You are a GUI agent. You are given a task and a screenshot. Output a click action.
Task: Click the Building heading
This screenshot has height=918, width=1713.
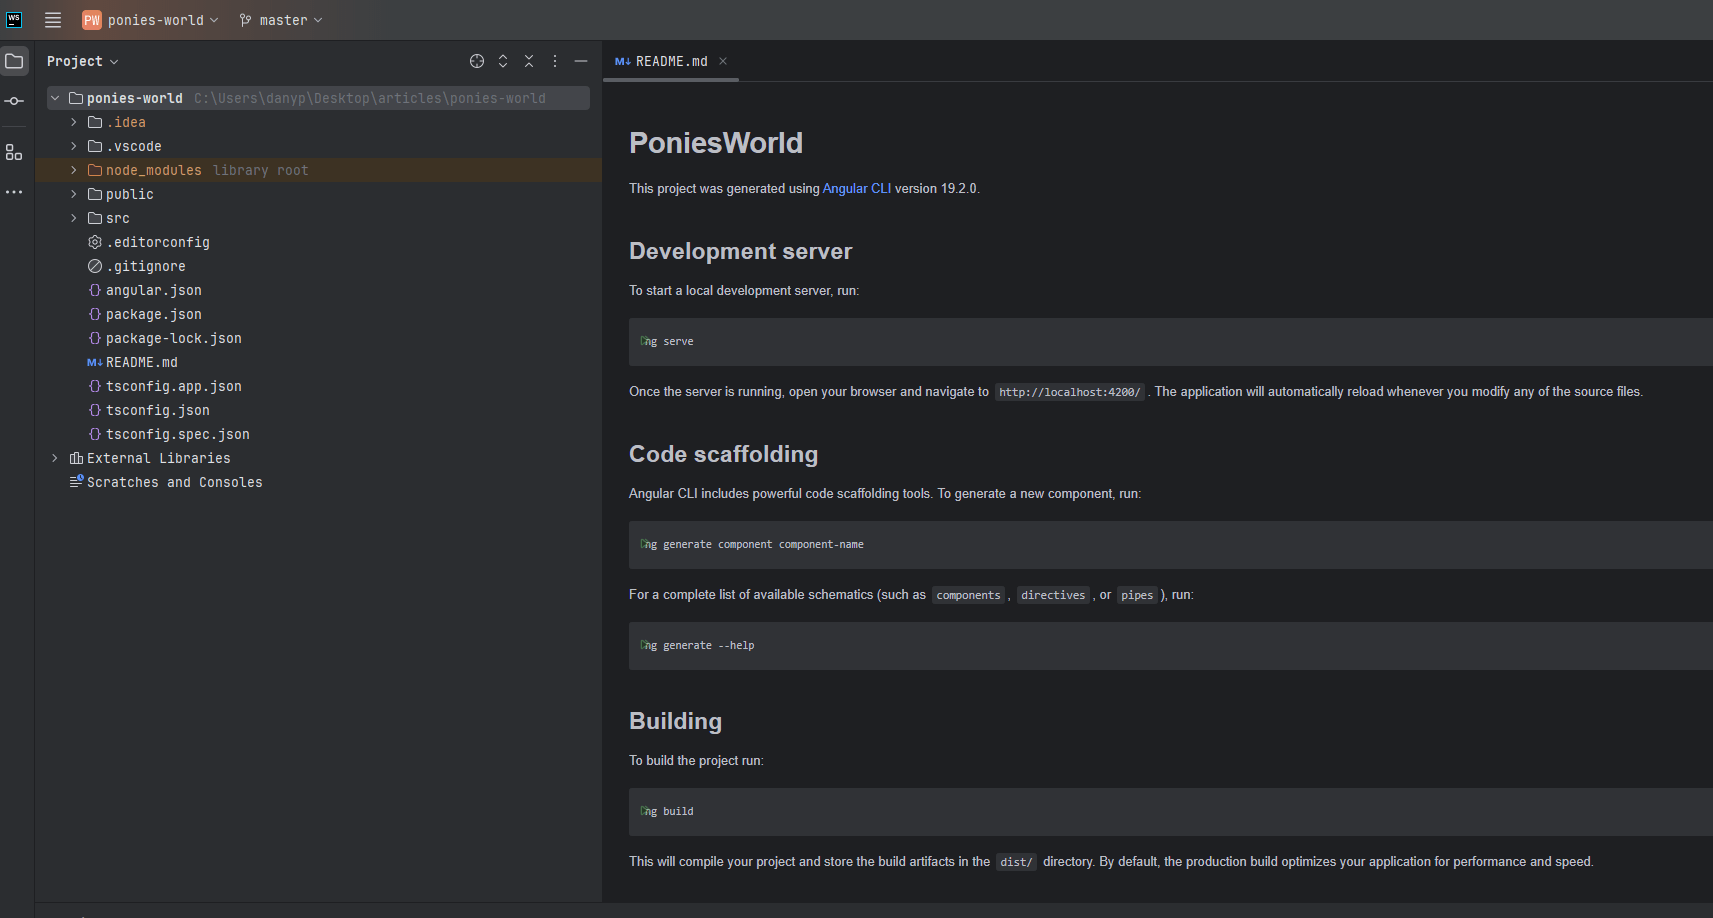pyautogui.click(x=676, y=721)
